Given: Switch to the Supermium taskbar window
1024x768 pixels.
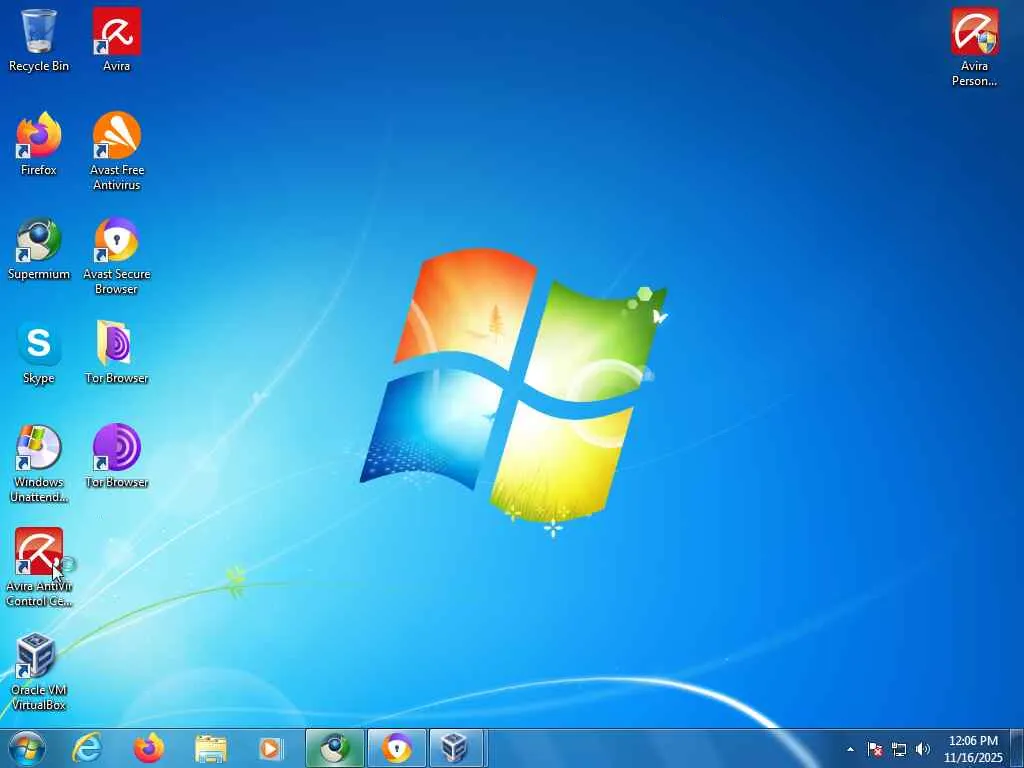Looking at the screenshot, I should tap(335, 748).
